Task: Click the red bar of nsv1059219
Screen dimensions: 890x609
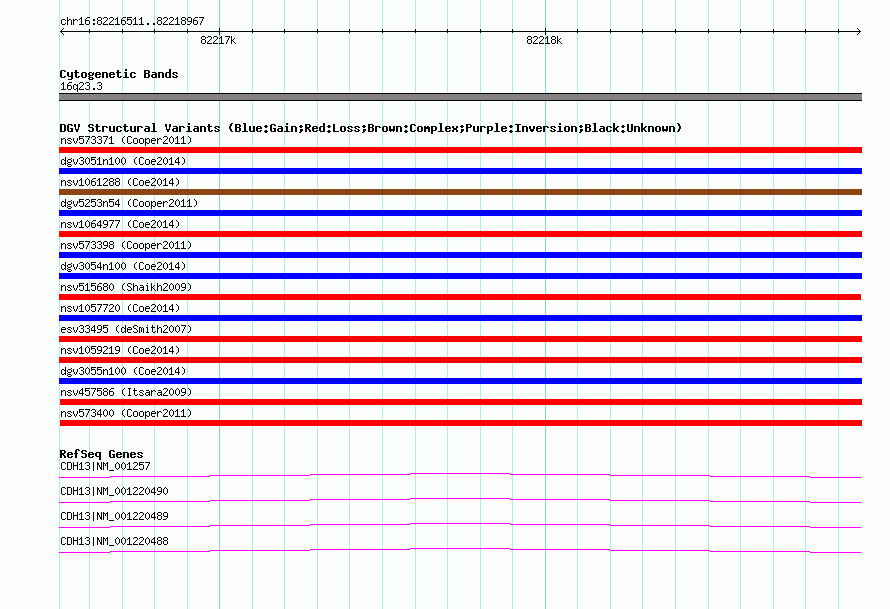Action: [x=460, y=360]
